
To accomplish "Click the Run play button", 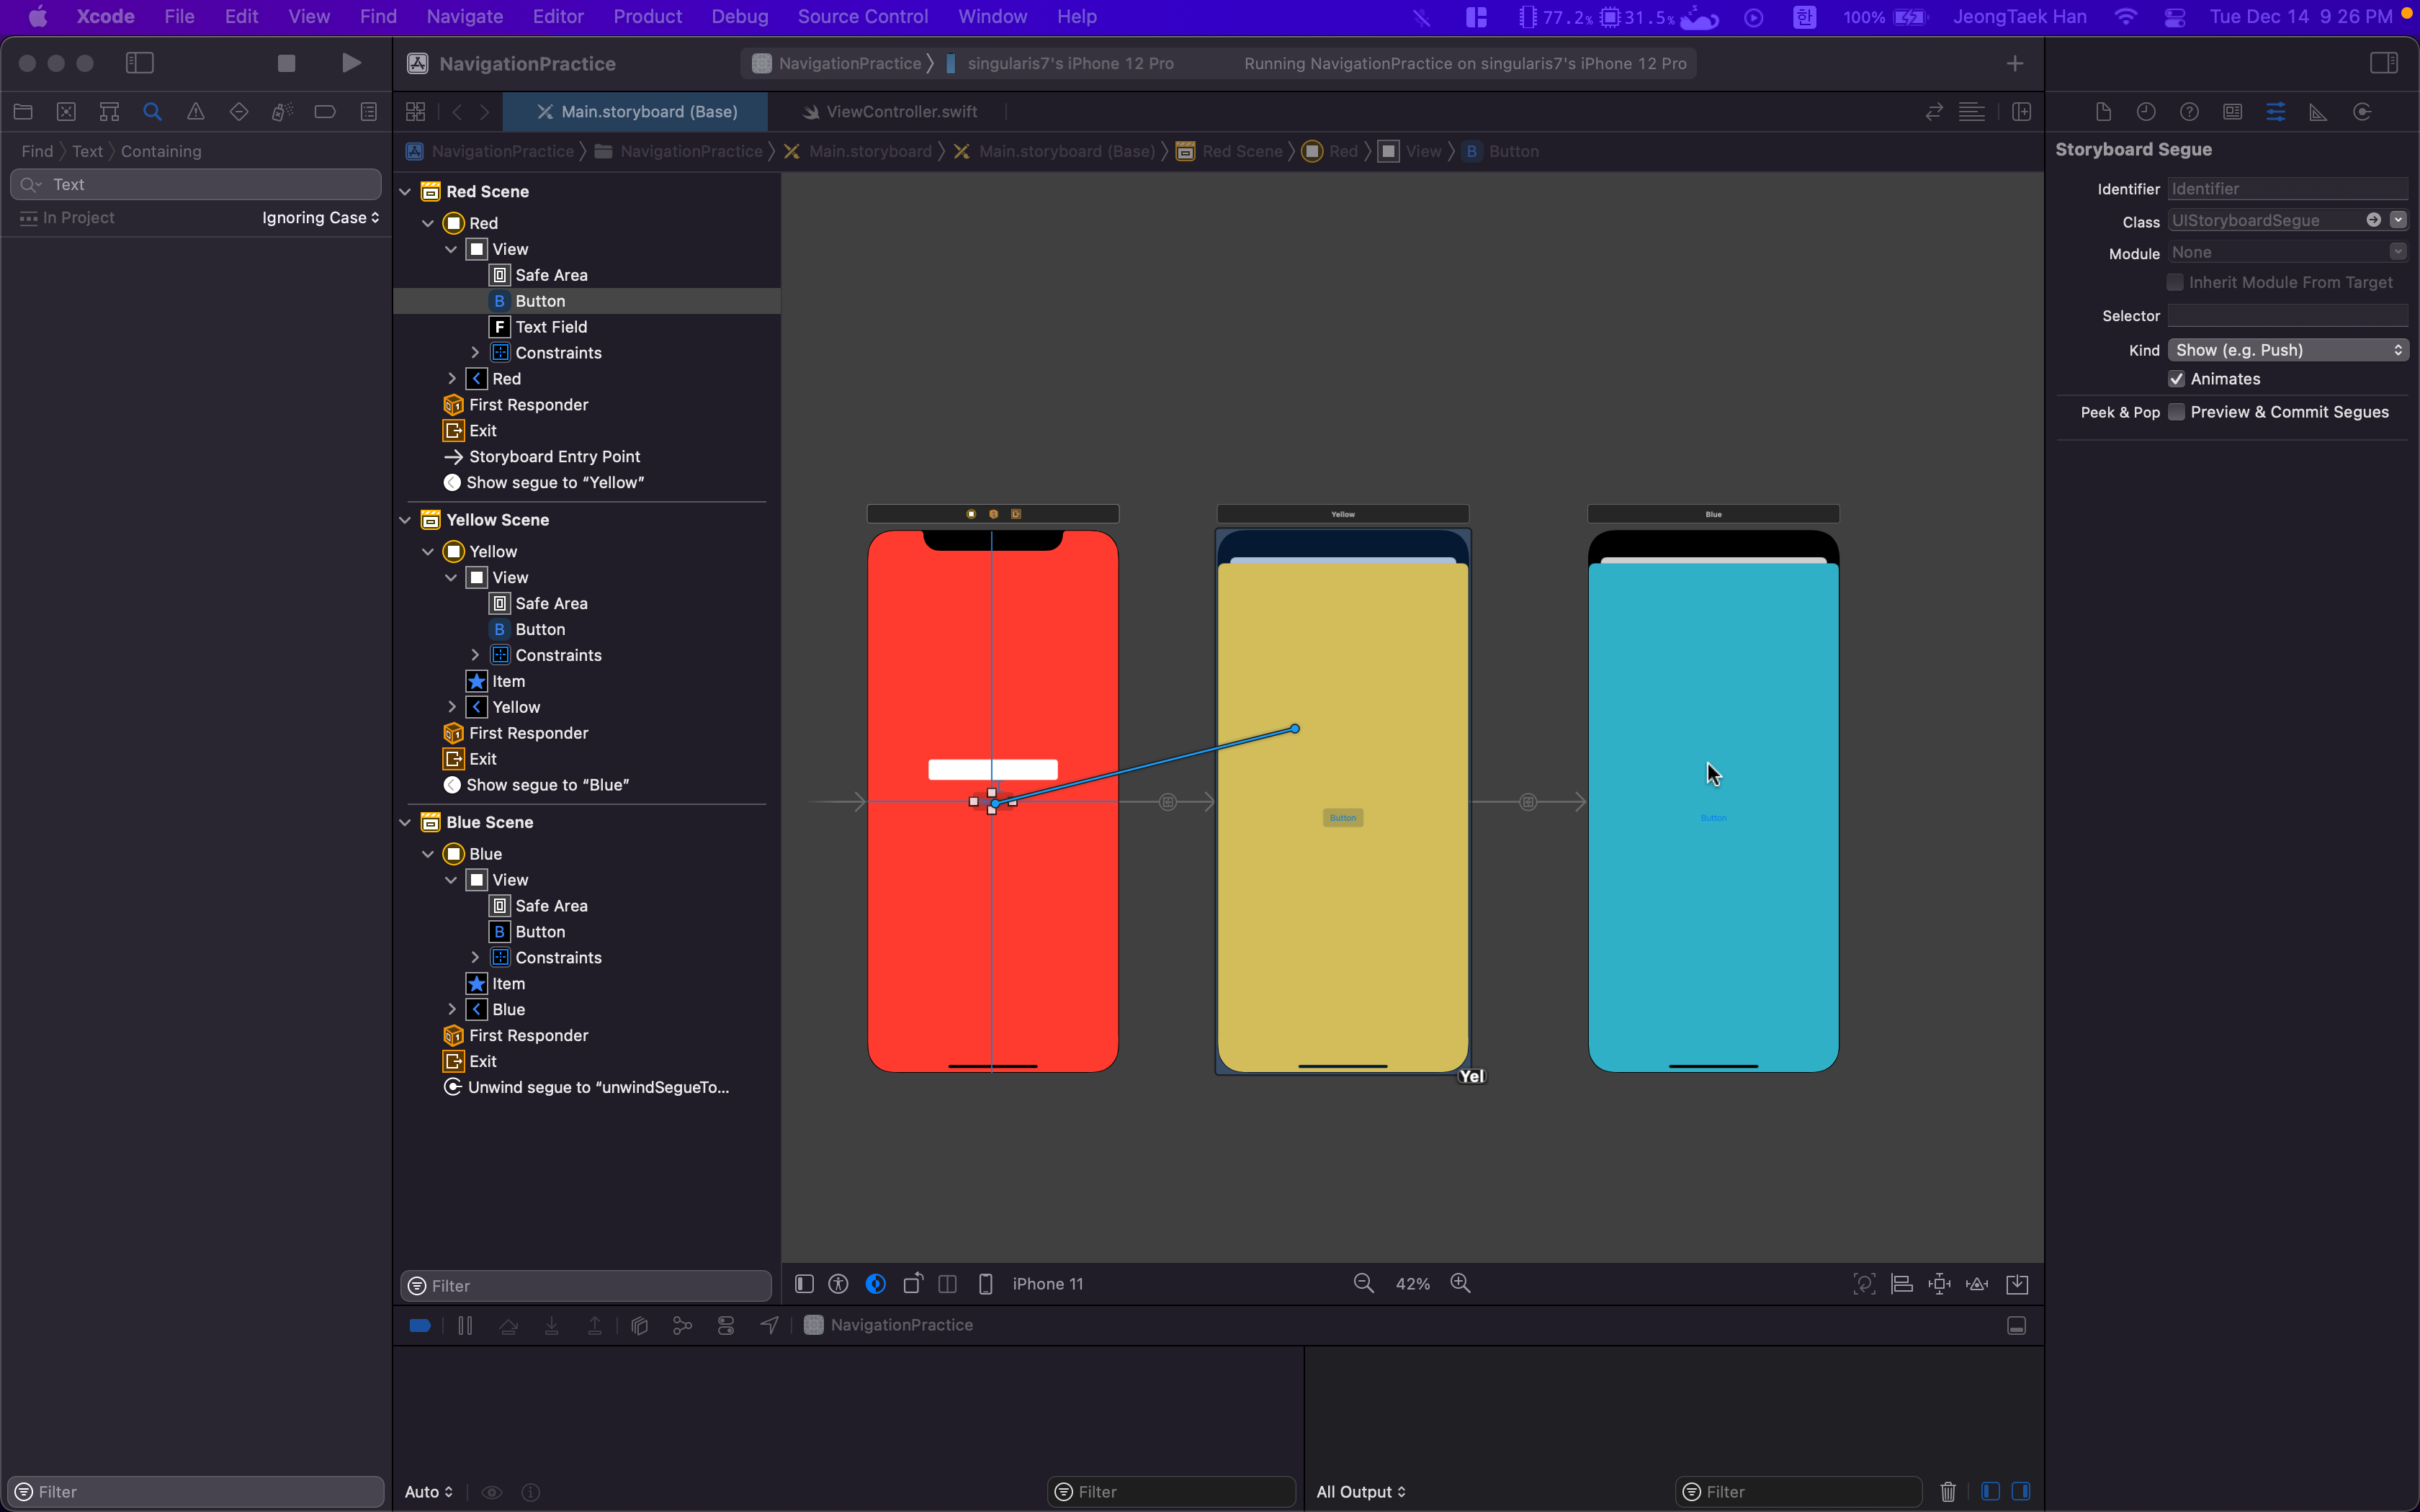I will [351, 63].
